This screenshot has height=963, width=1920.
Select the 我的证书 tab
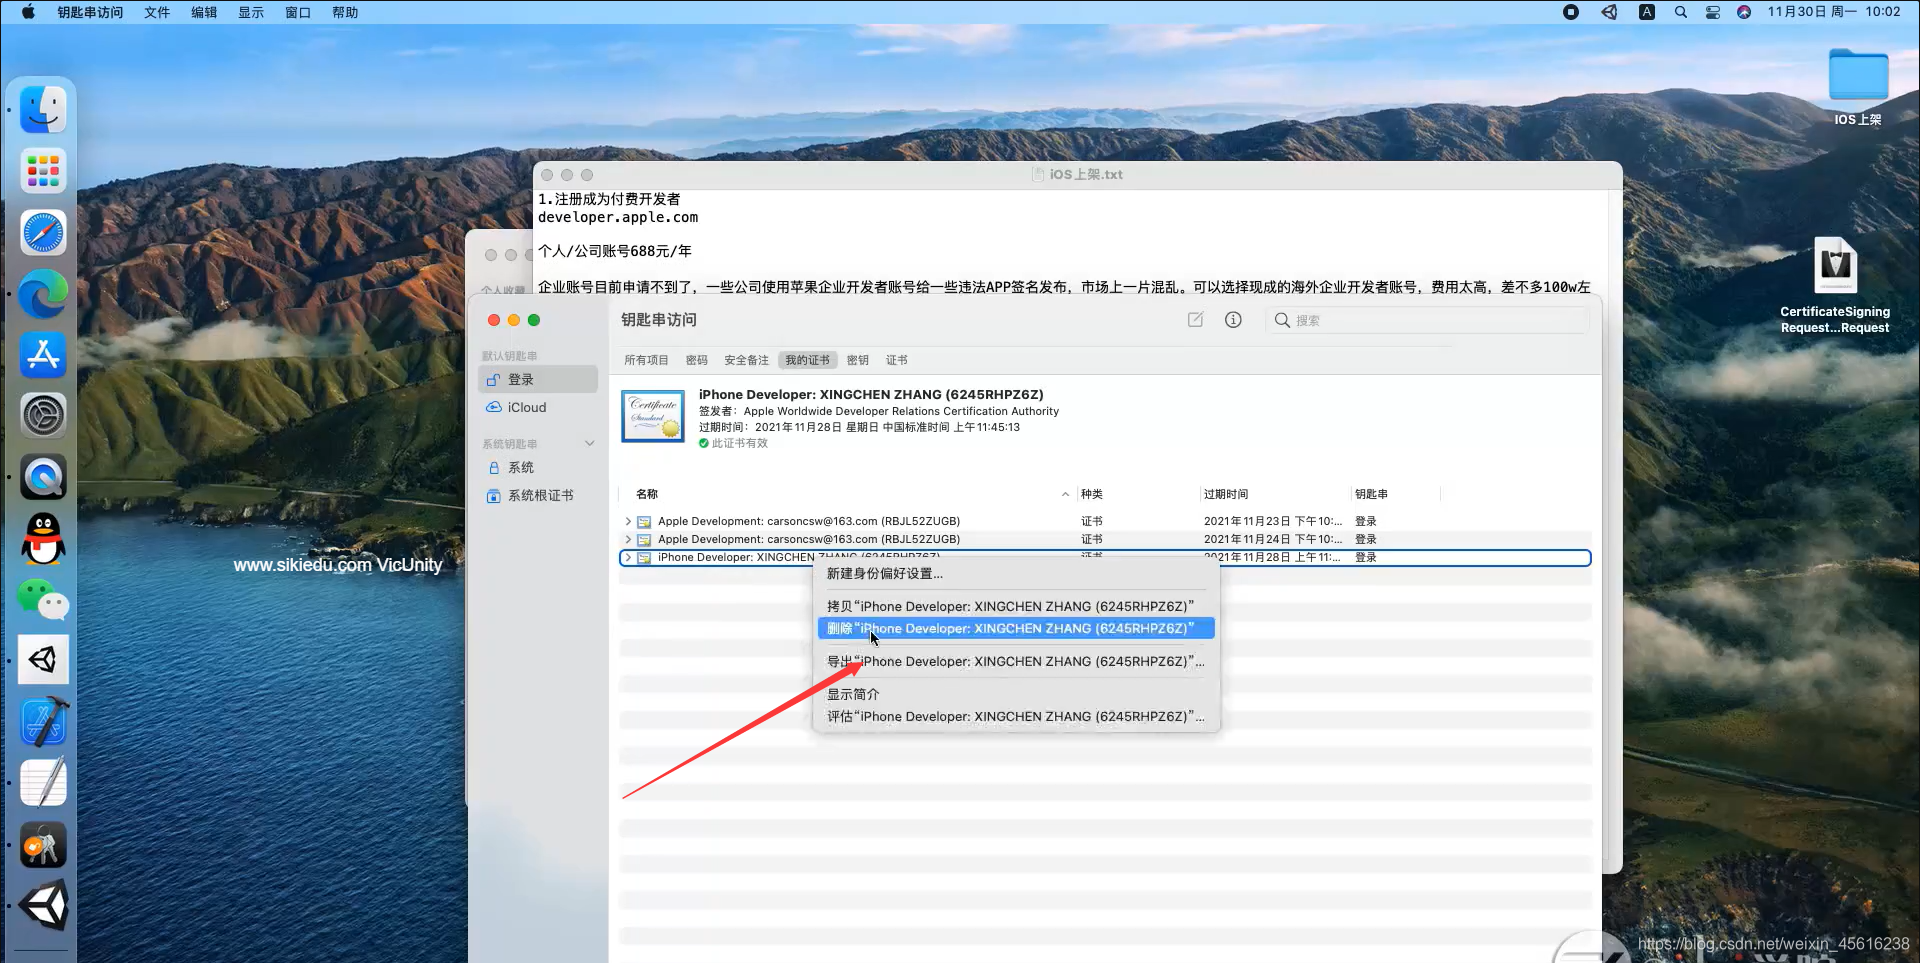(x=807, y=360)
